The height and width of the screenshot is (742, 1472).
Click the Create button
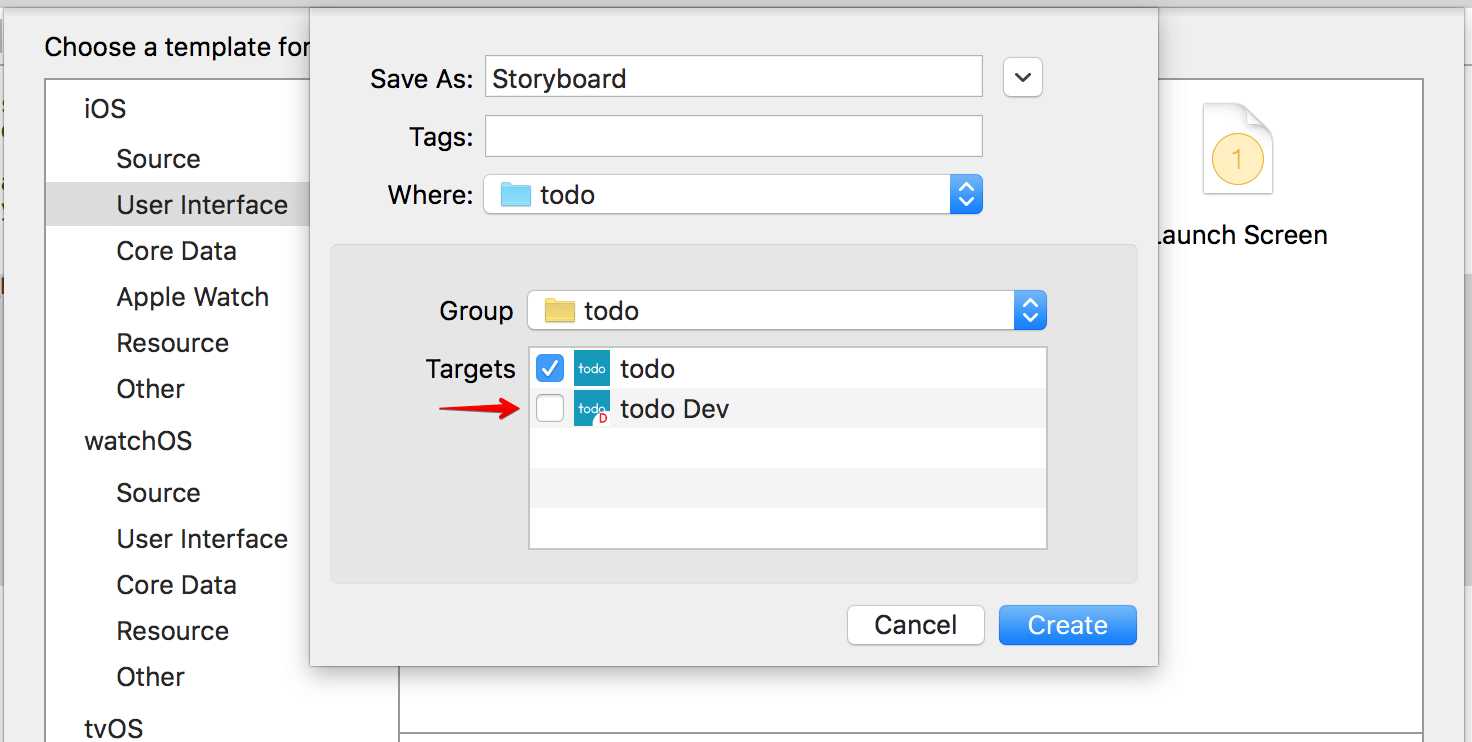pos(1068,625)
